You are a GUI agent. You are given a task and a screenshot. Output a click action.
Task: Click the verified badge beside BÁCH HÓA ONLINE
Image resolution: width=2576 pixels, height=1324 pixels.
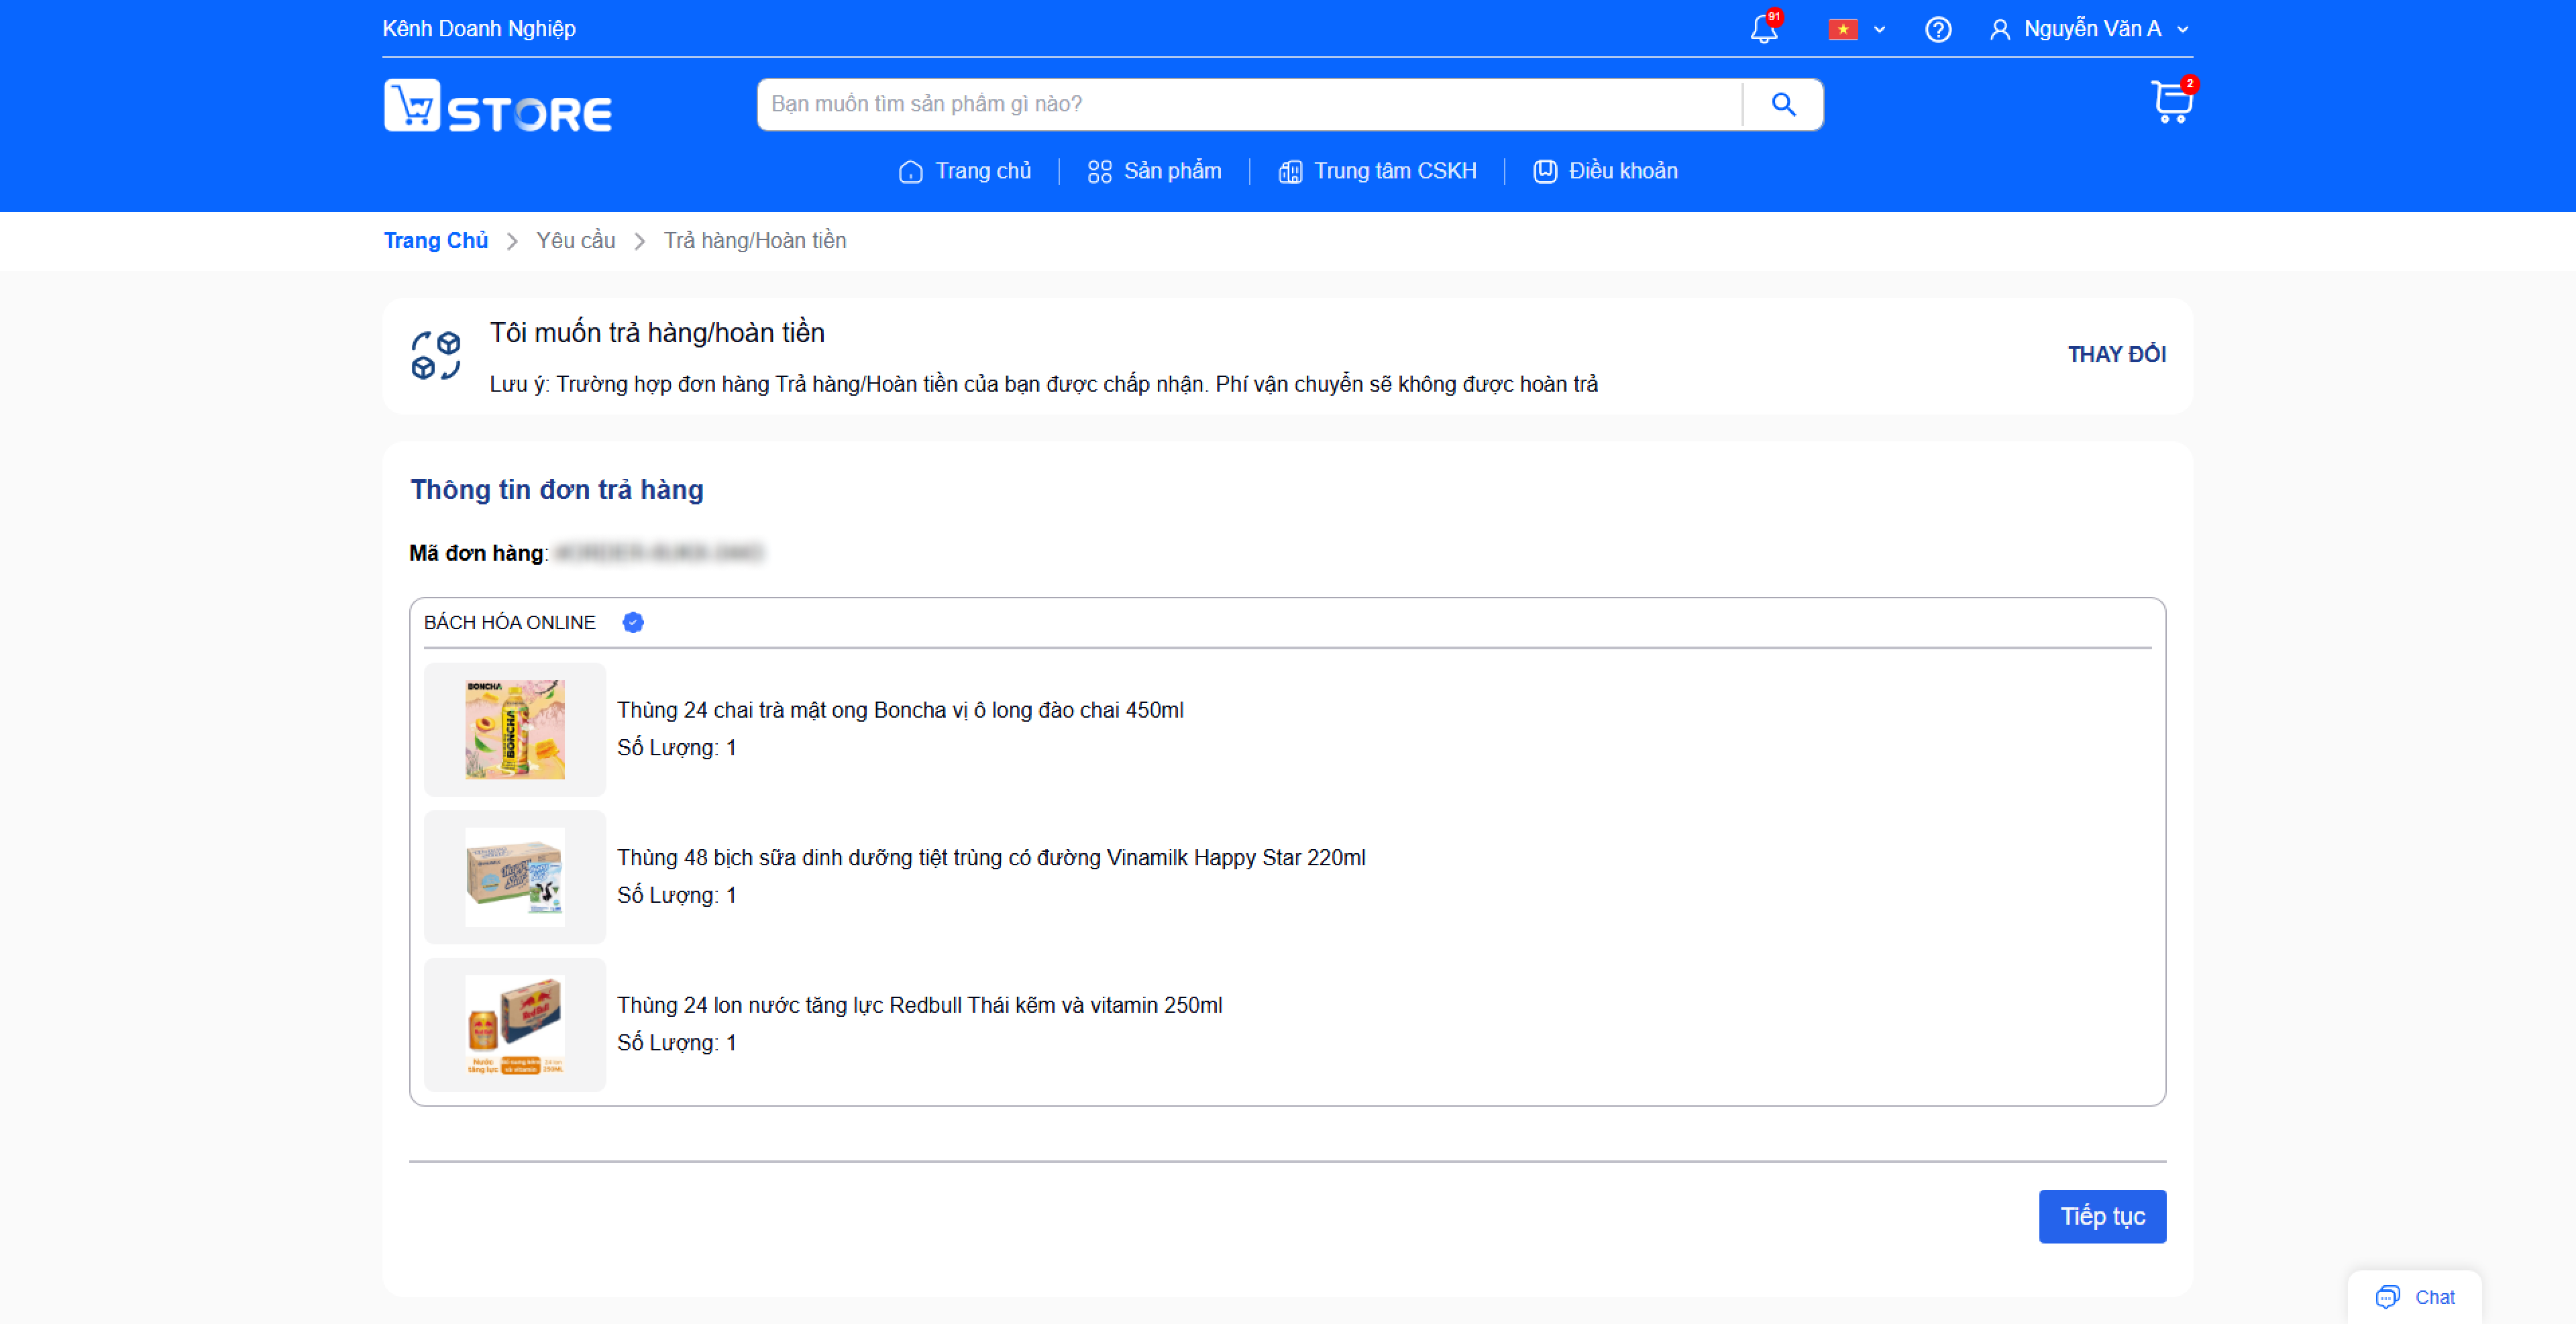point(633,622)
